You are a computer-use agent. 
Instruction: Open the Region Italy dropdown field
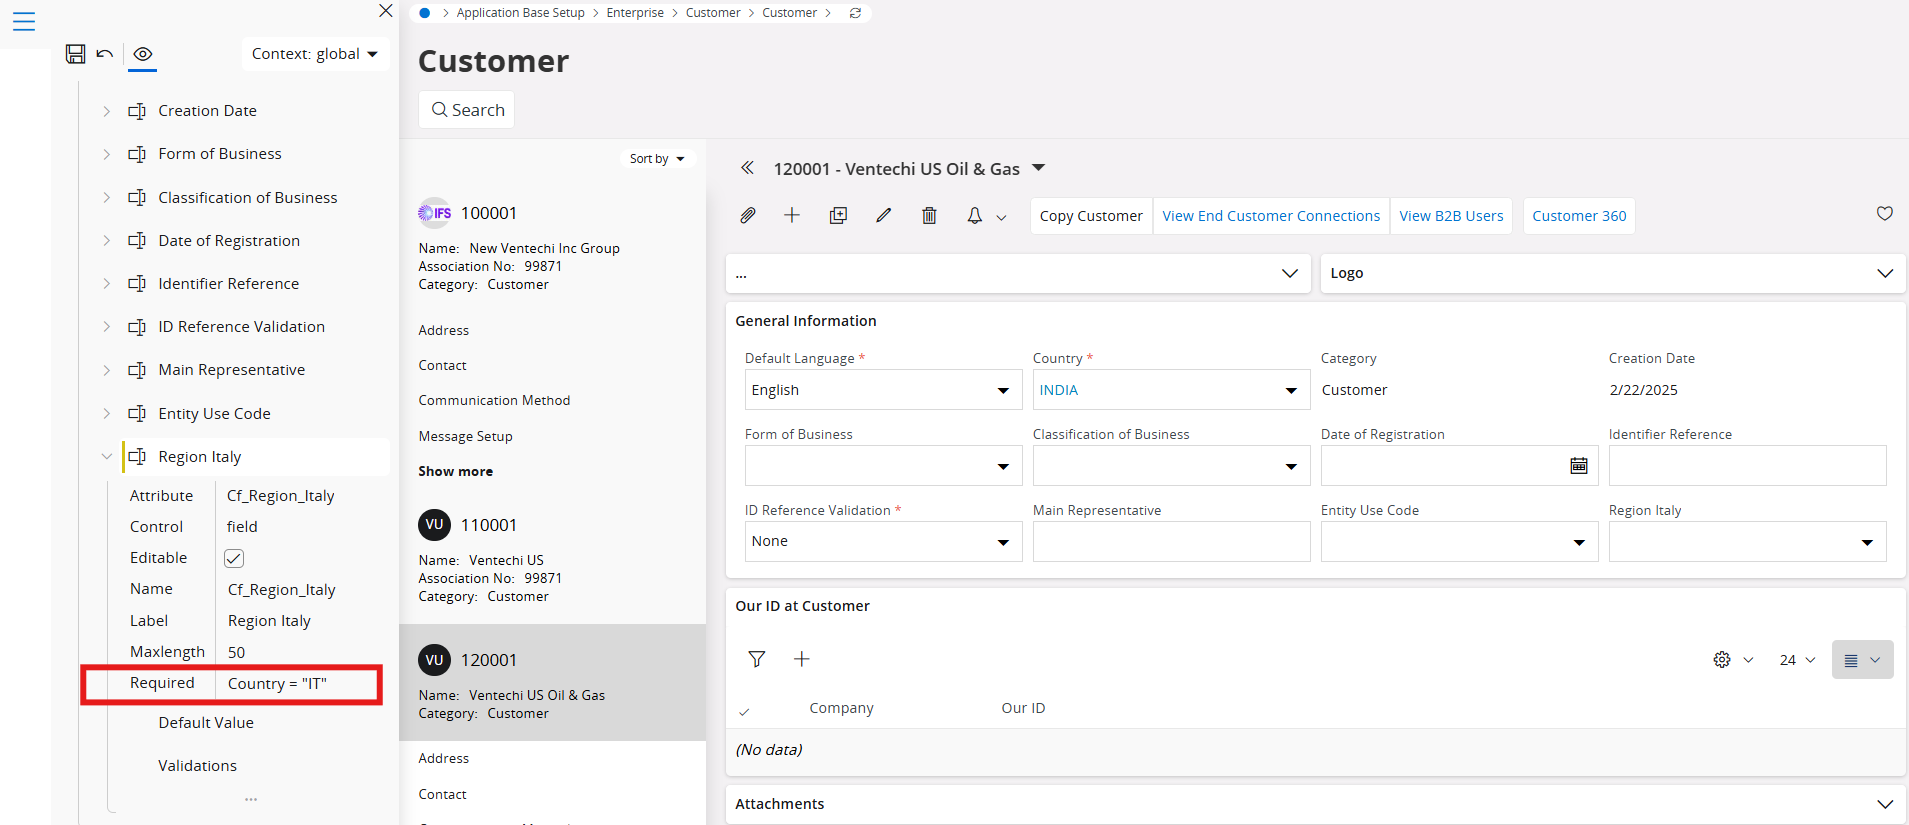1747,541
